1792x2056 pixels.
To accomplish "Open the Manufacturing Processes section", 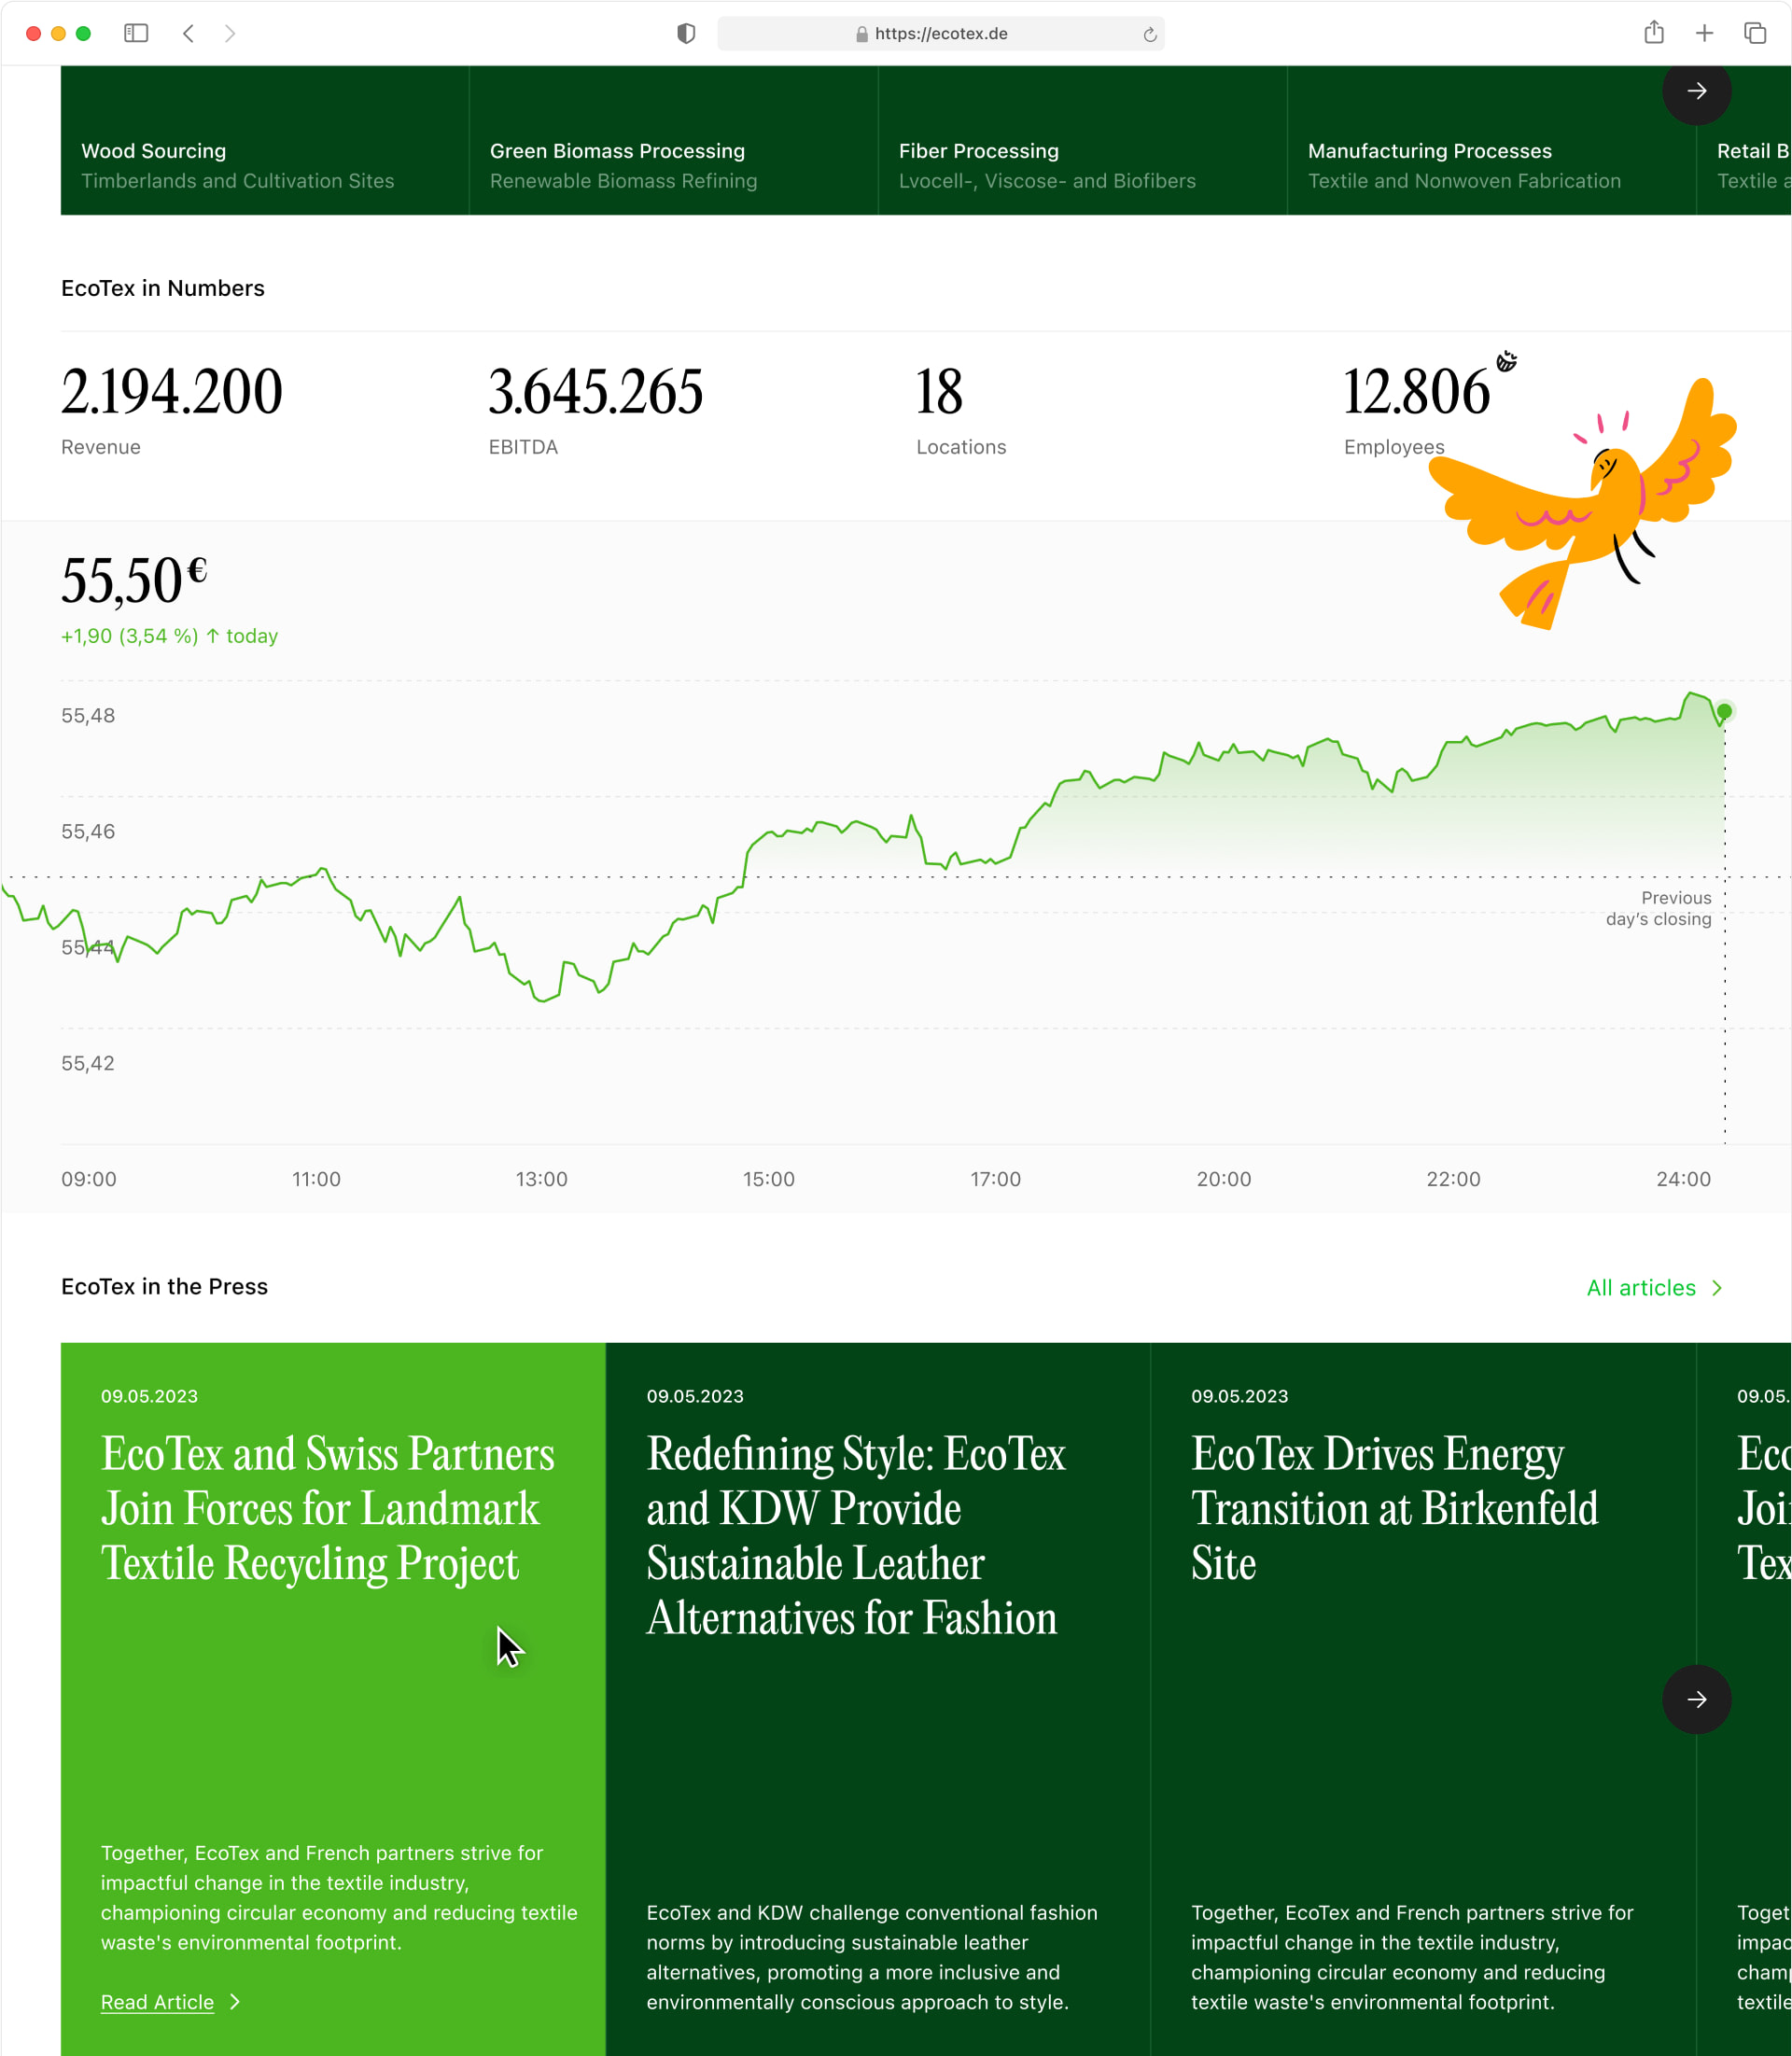I will (x=1492, y=140).
